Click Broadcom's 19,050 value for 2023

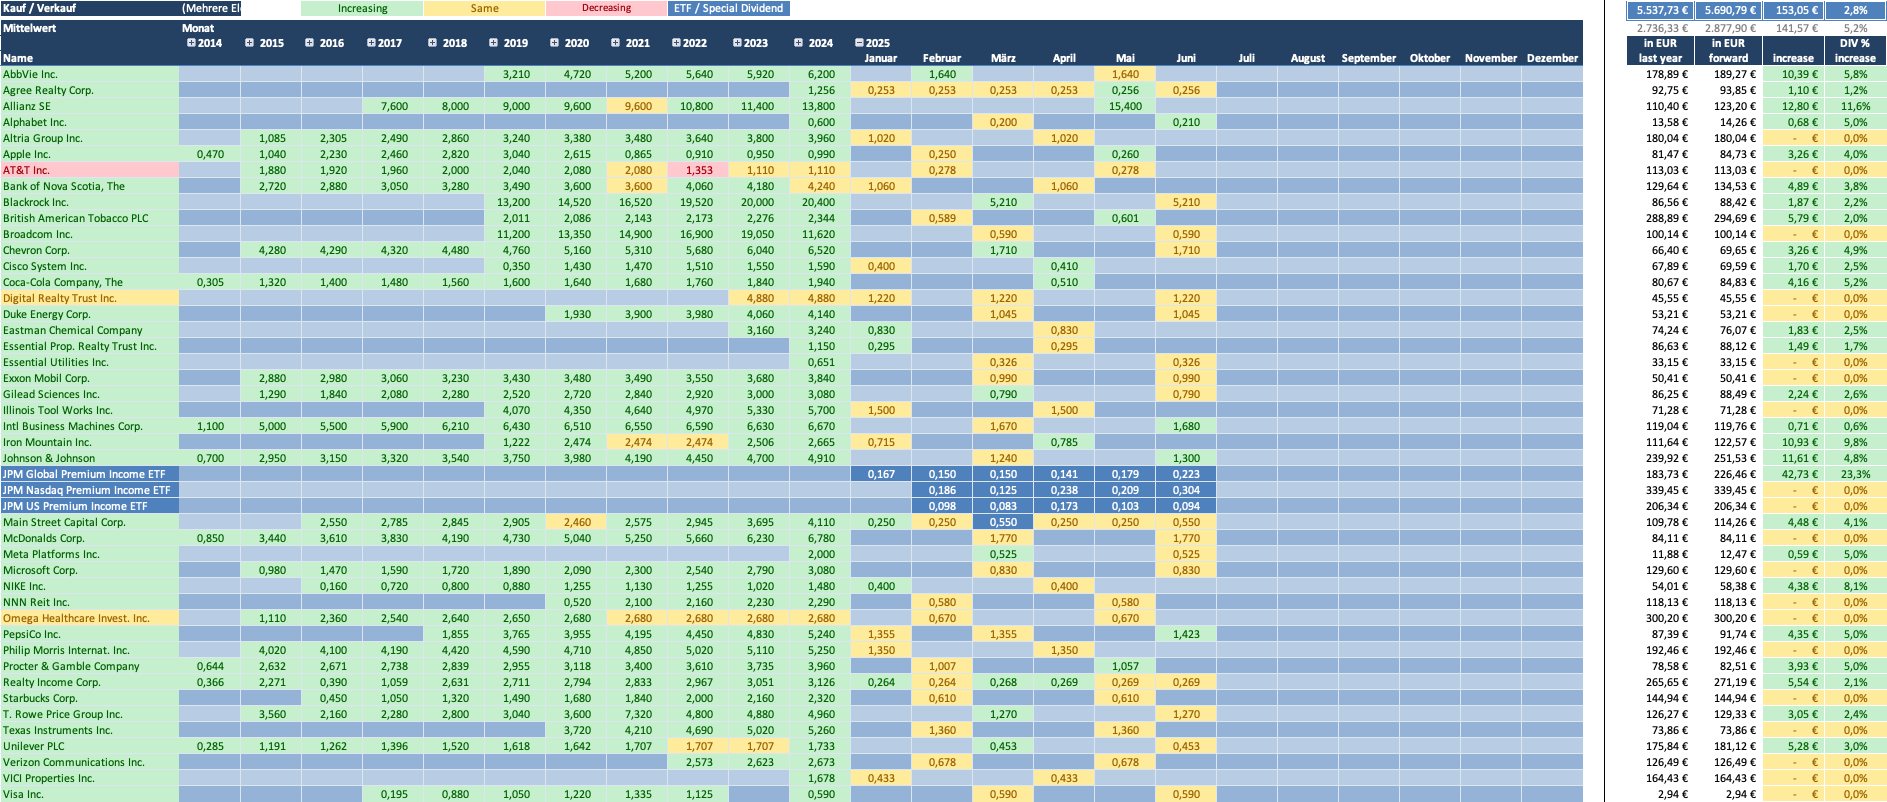click(759, 234)
